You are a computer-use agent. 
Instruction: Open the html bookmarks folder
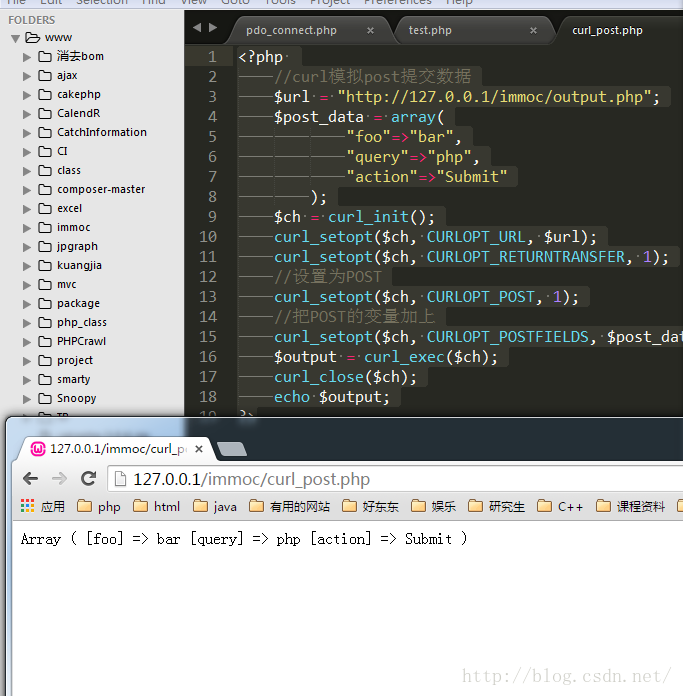[x=157, y=506]
